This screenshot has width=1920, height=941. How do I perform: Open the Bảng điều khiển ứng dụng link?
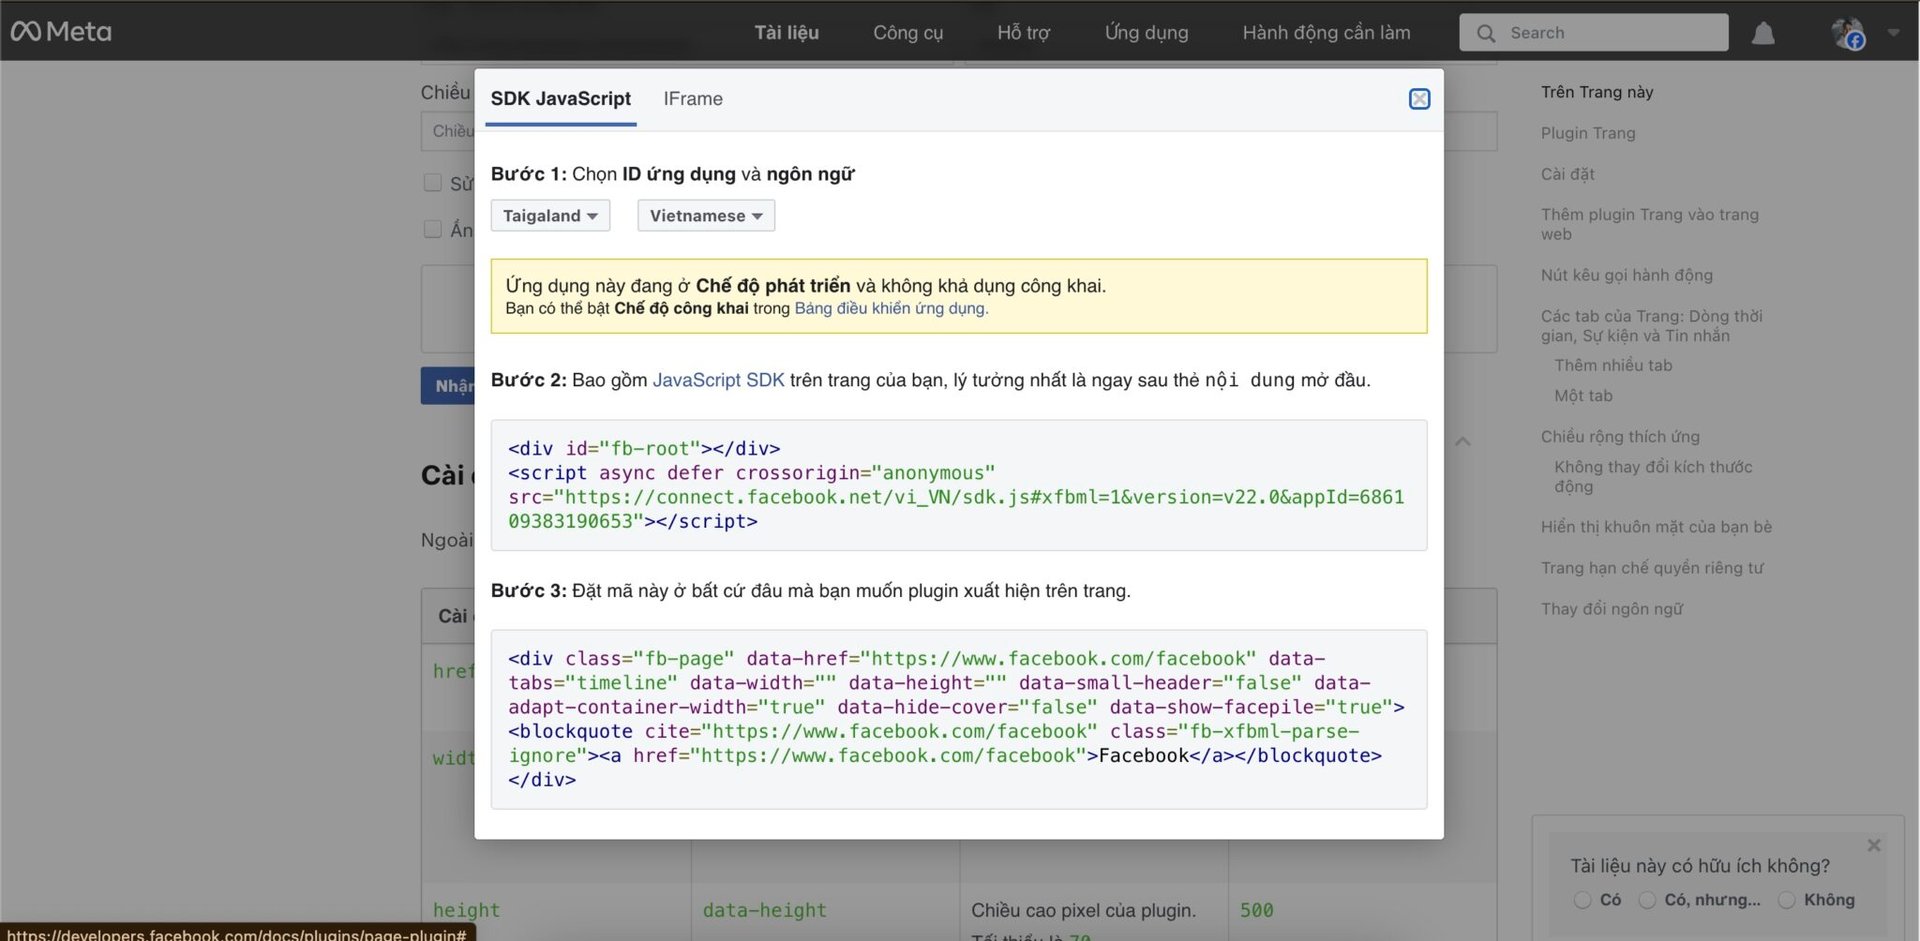pos(890,308)
